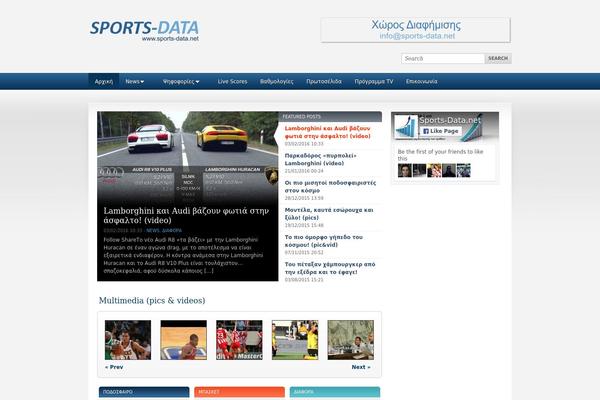The image size is (600, 400).
Task: Click the first friend avatar in Facebook widget
Action: tap(404, 170)
